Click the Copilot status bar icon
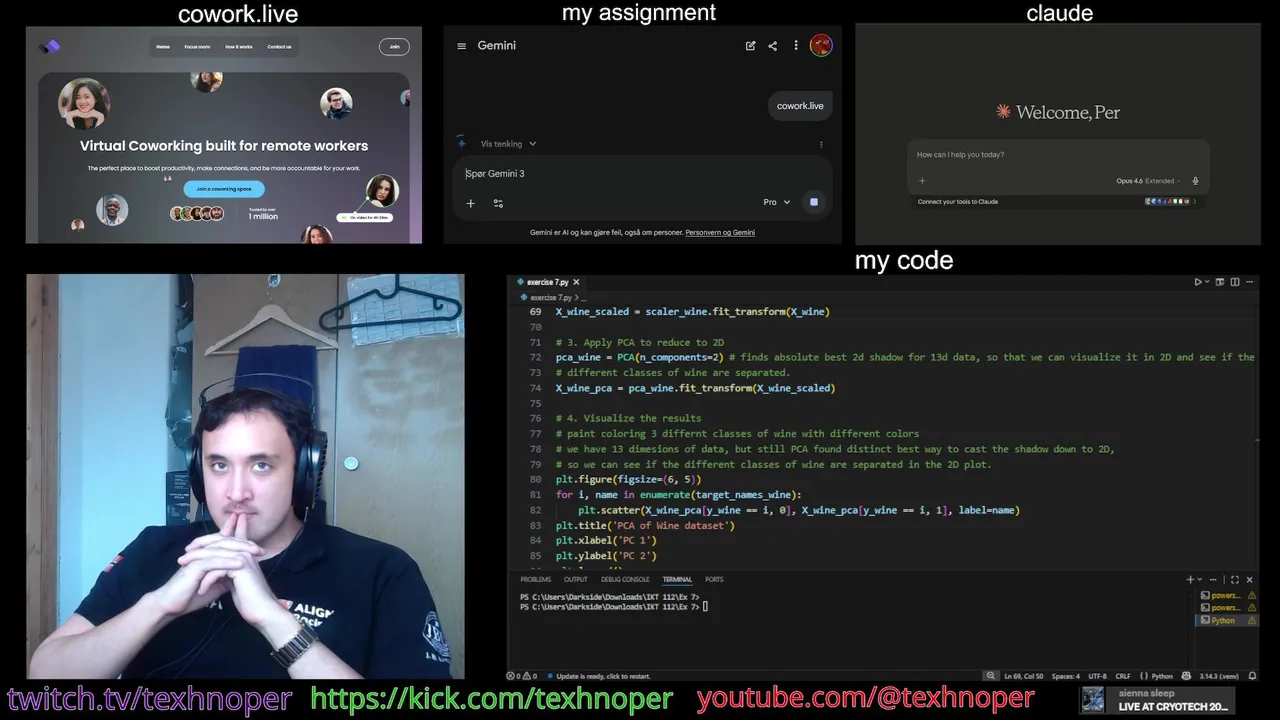1280x720 pixels. pos(1186,677)
